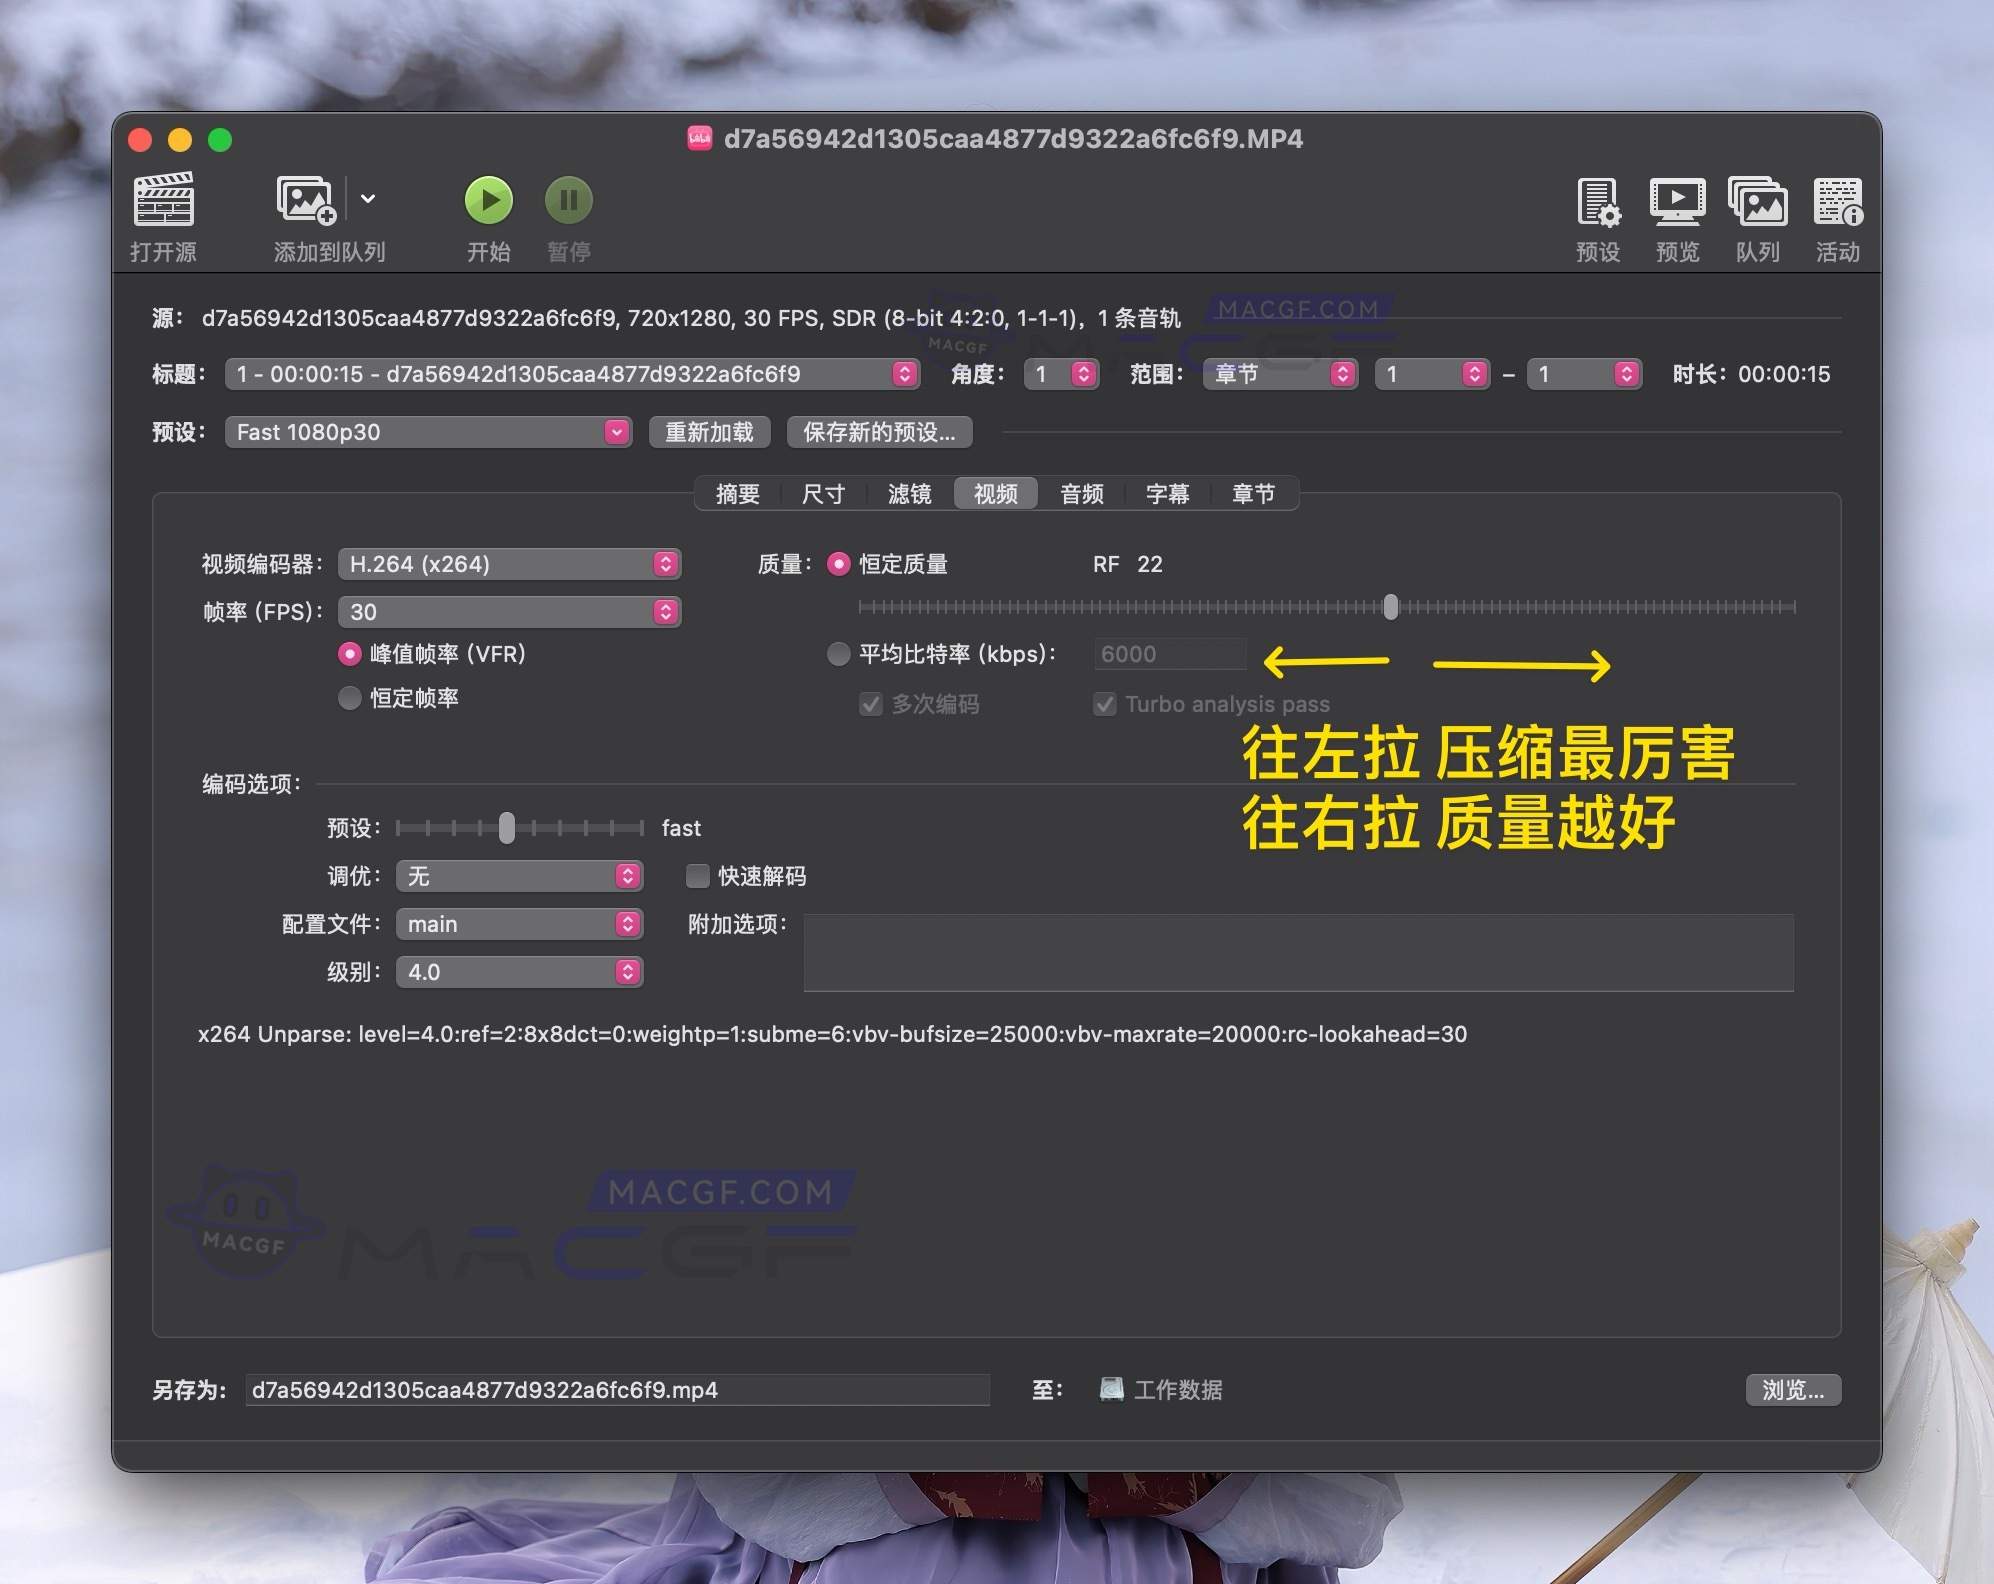The image size is (1994, 1584).
Task: Open the 视频编码器 H.264 dropdown
Action: tap(510, 564)
